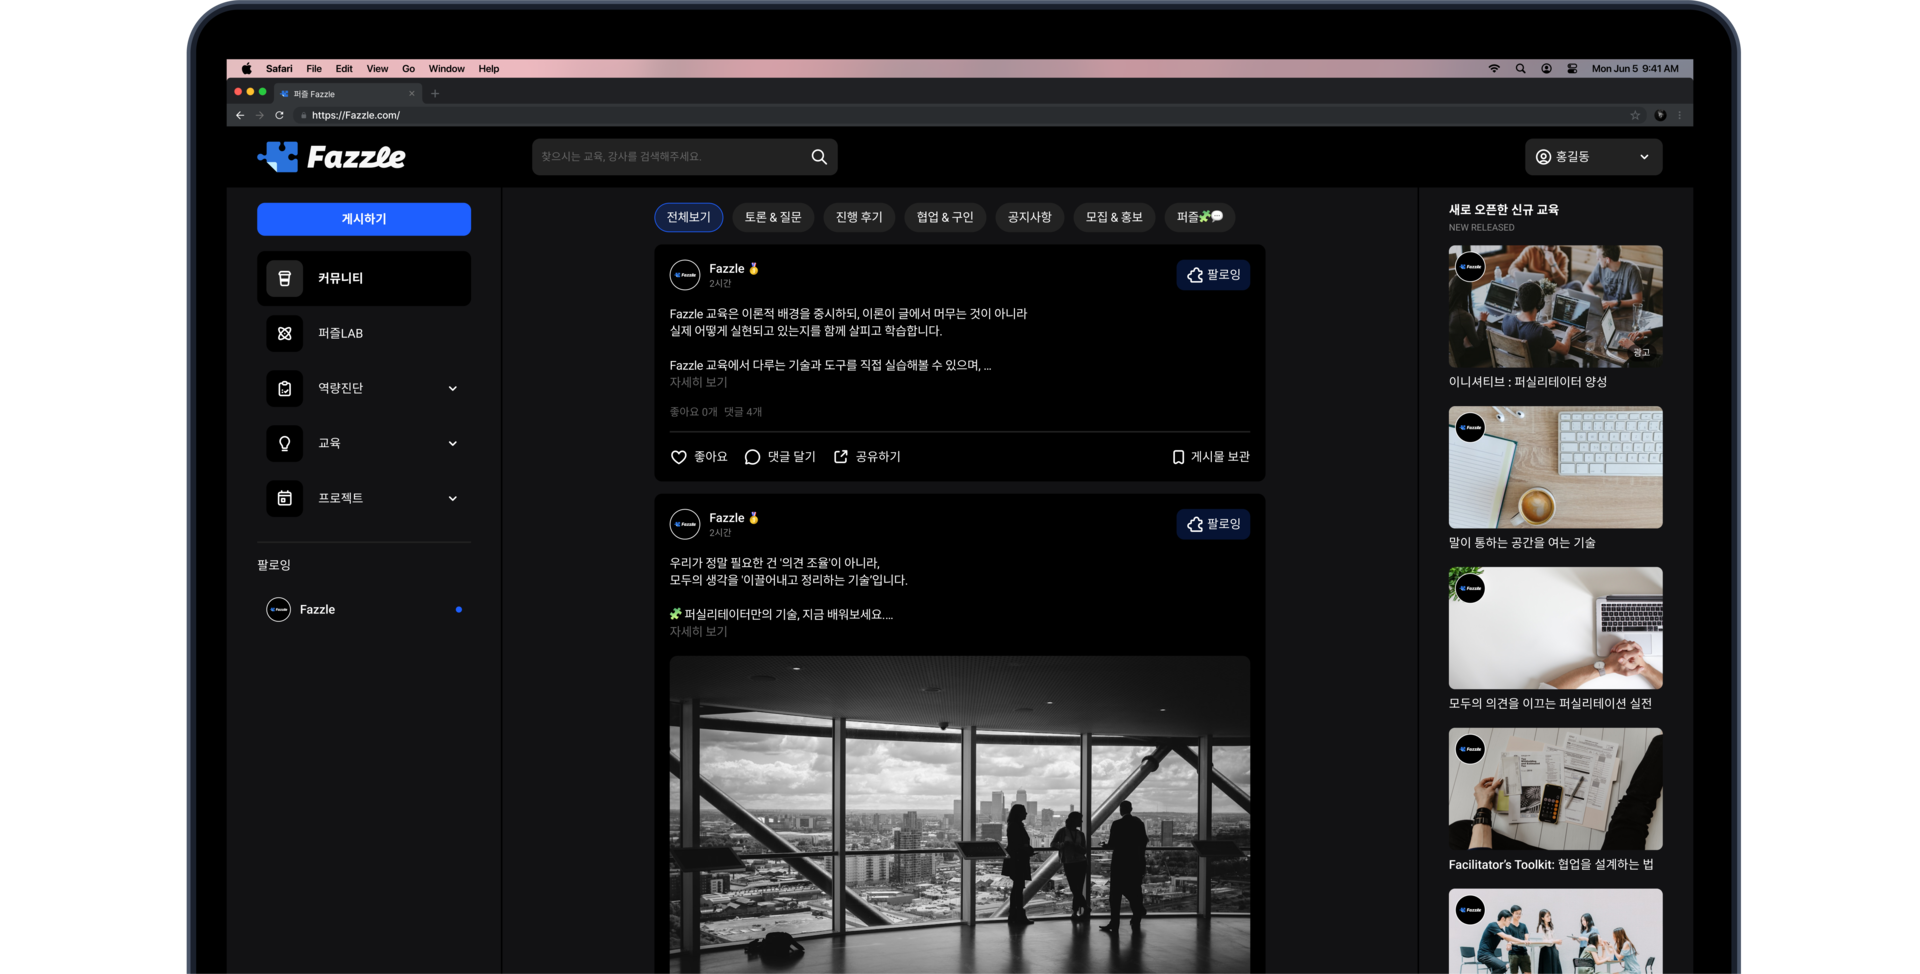Click the Fazzle puzzle logo
This screenshot has width=1920, height=974.
pos(331,157)
